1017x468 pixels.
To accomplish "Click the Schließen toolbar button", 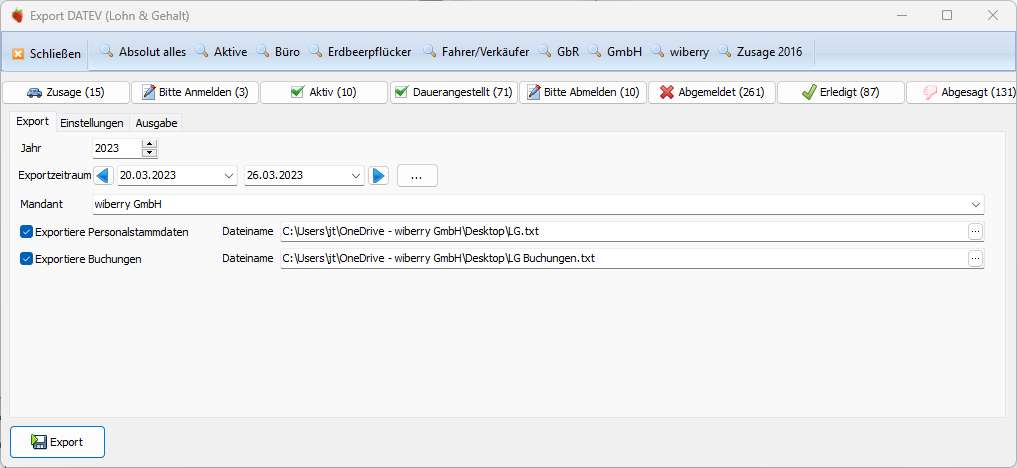I will 47,53.
